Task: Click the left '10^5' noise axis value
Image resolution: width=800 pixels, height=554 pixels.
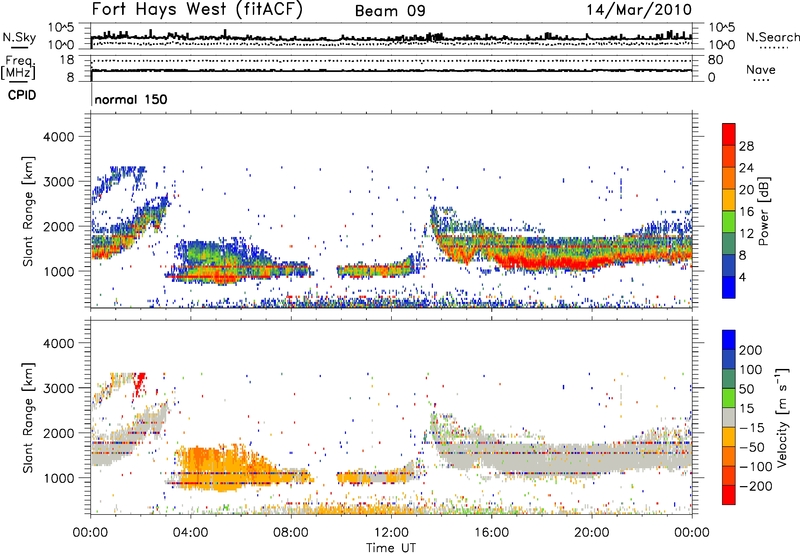Action: [x=61, y=28]
